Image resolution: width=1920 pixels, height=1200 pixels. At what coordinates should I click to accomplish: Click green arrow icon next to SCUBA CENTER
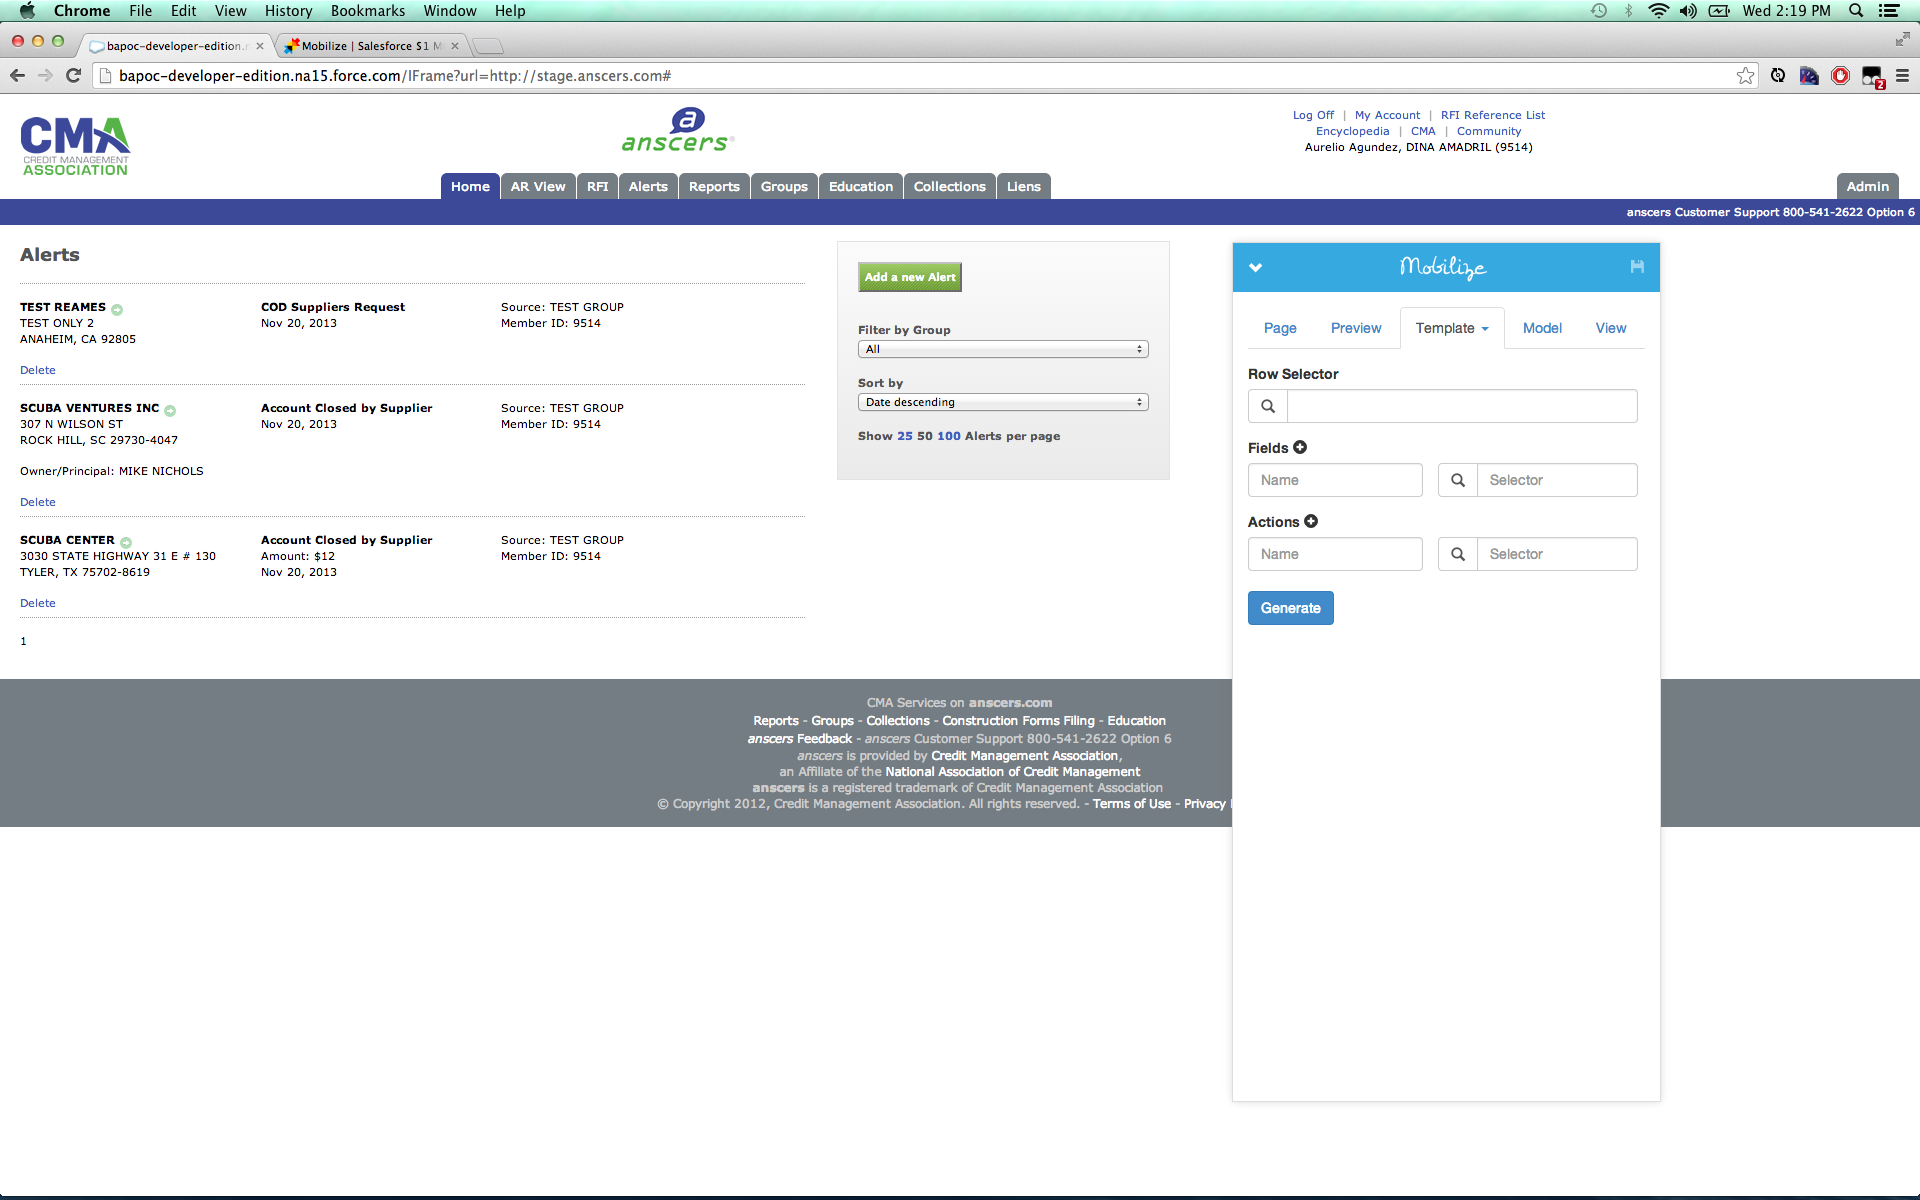(126, 542)
